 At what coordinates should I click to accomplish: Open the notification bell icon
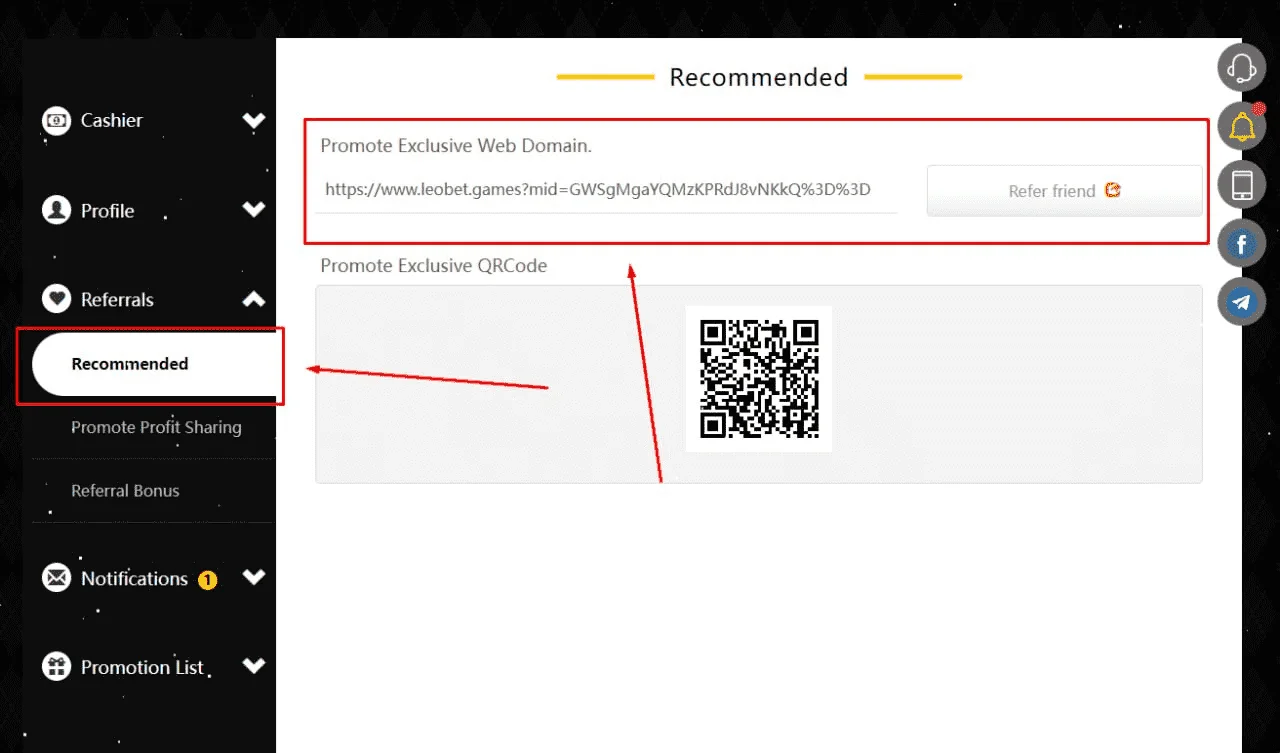1241,126
